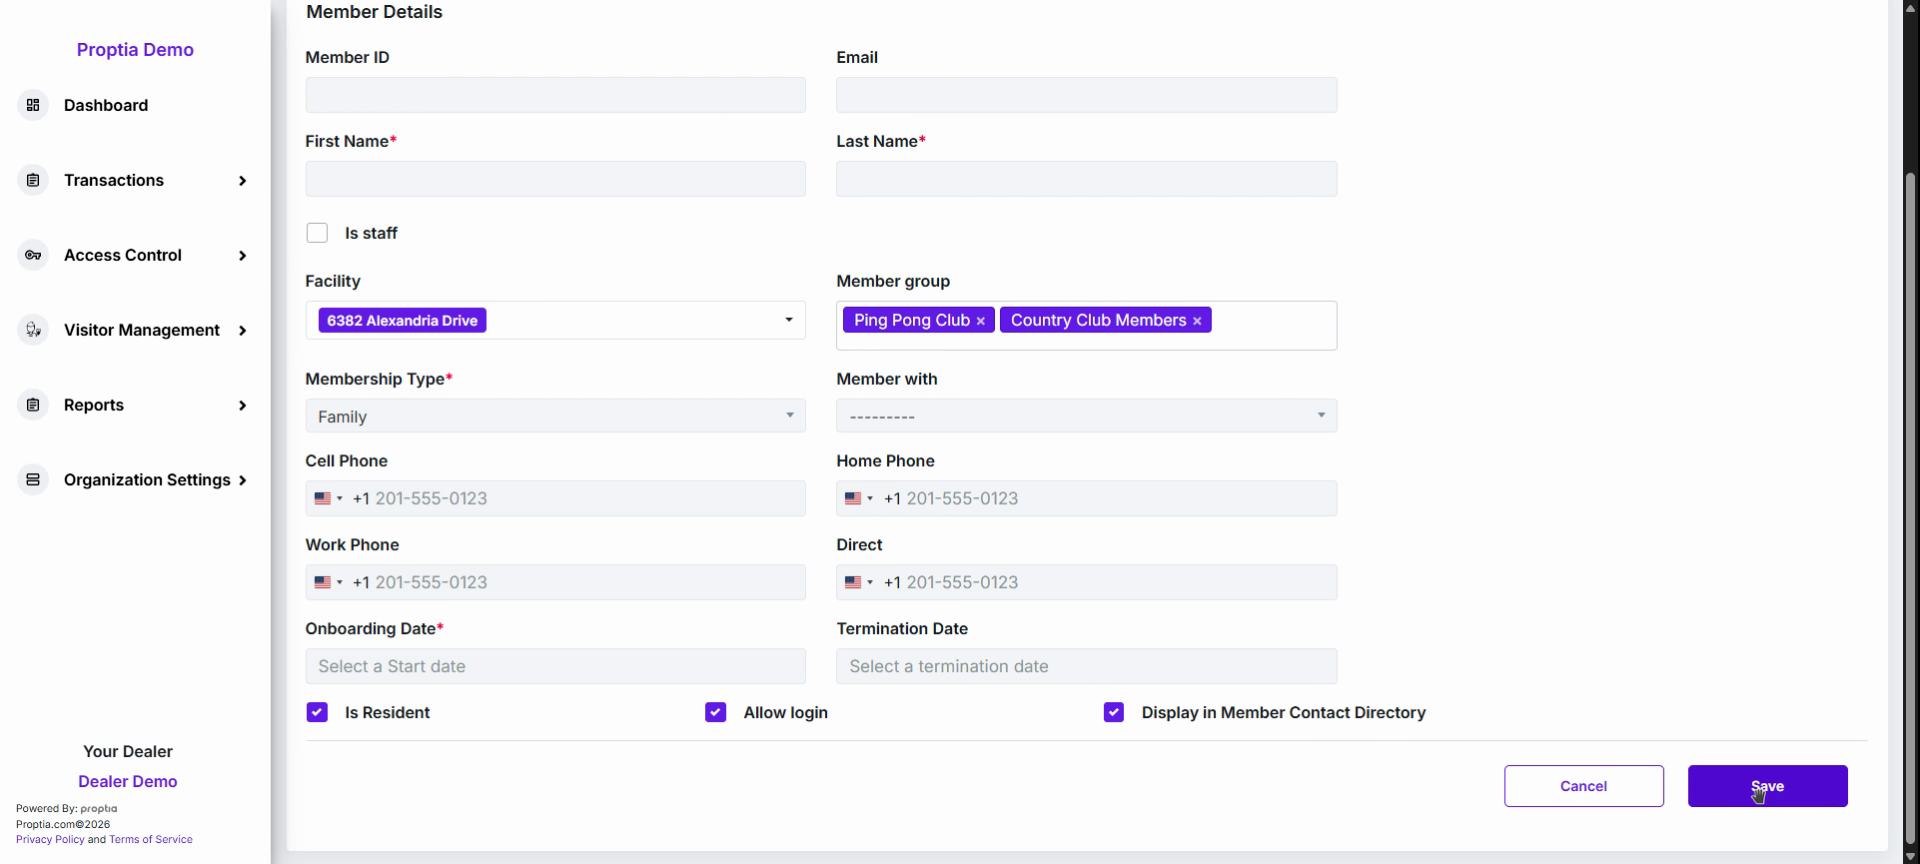The width and height of the screenshot is (1920, 864).
Task: Expand the Reports menu chevron
Action: point(242,406)
